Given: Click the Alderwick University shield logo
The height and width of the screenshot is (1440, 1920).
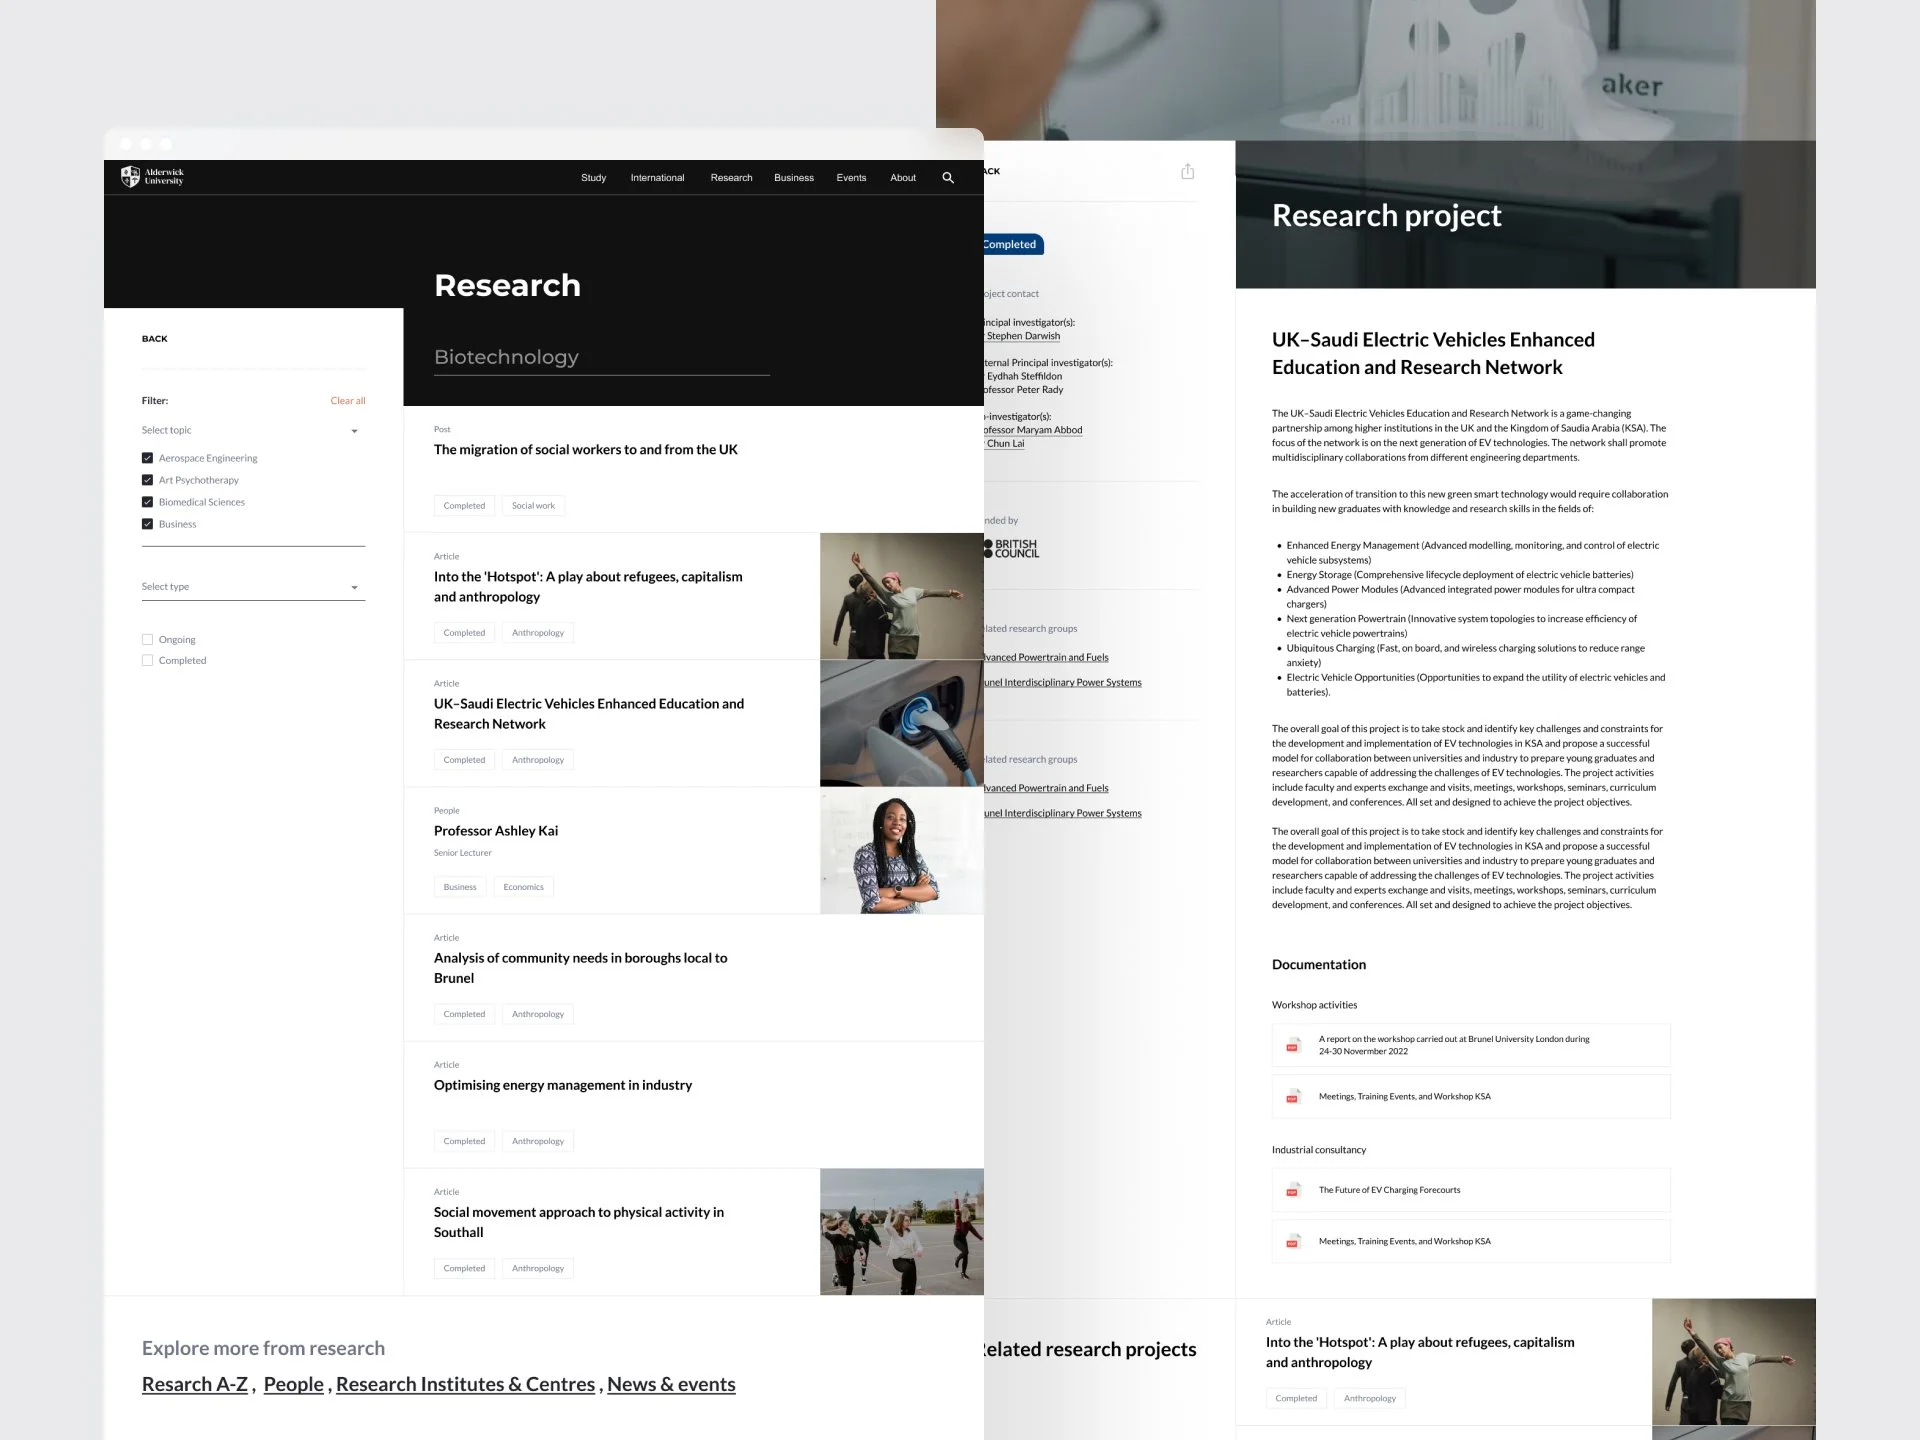Looking at the screenshot, I should (130, 177).
